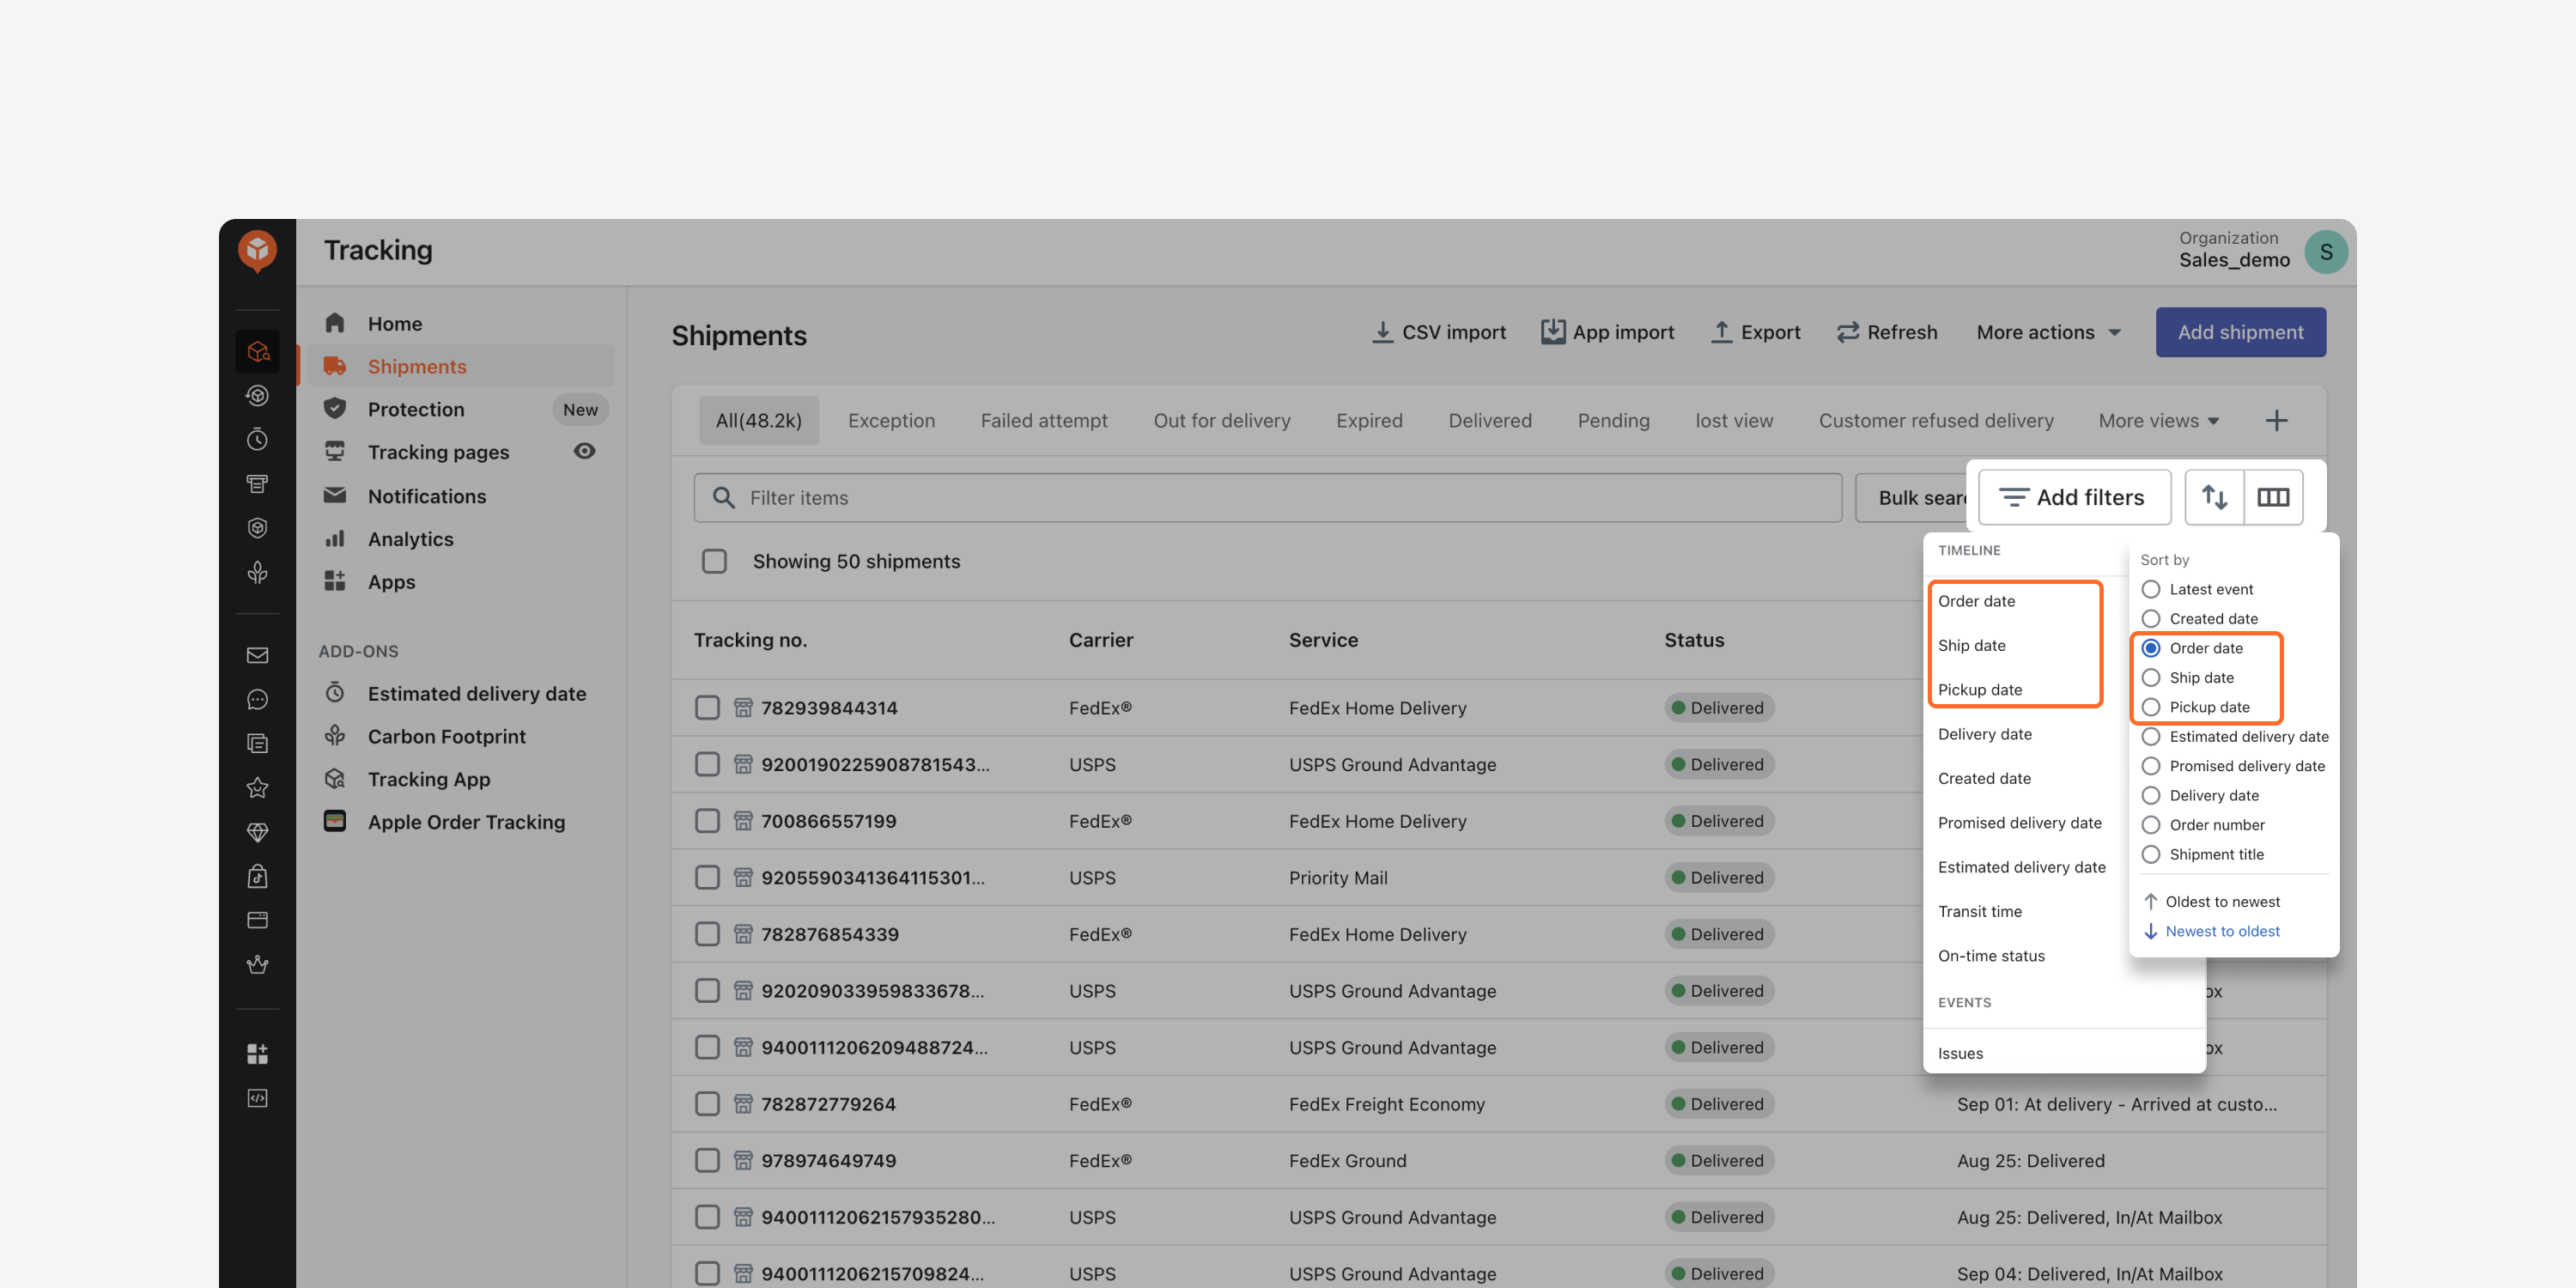Click user avatar S
Image resolution: width=2576 pixels, height=1288 pixels.
(x=2326, y=252)
